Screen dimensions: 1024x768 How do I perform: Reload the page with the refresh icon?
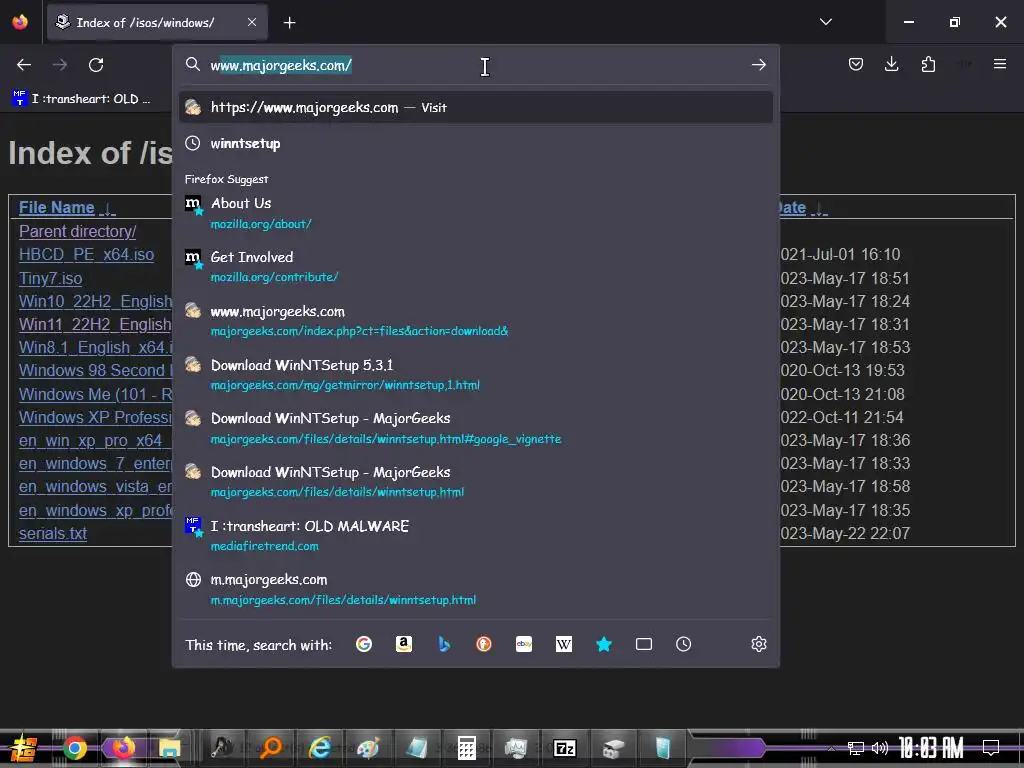(x=96, y=65)
